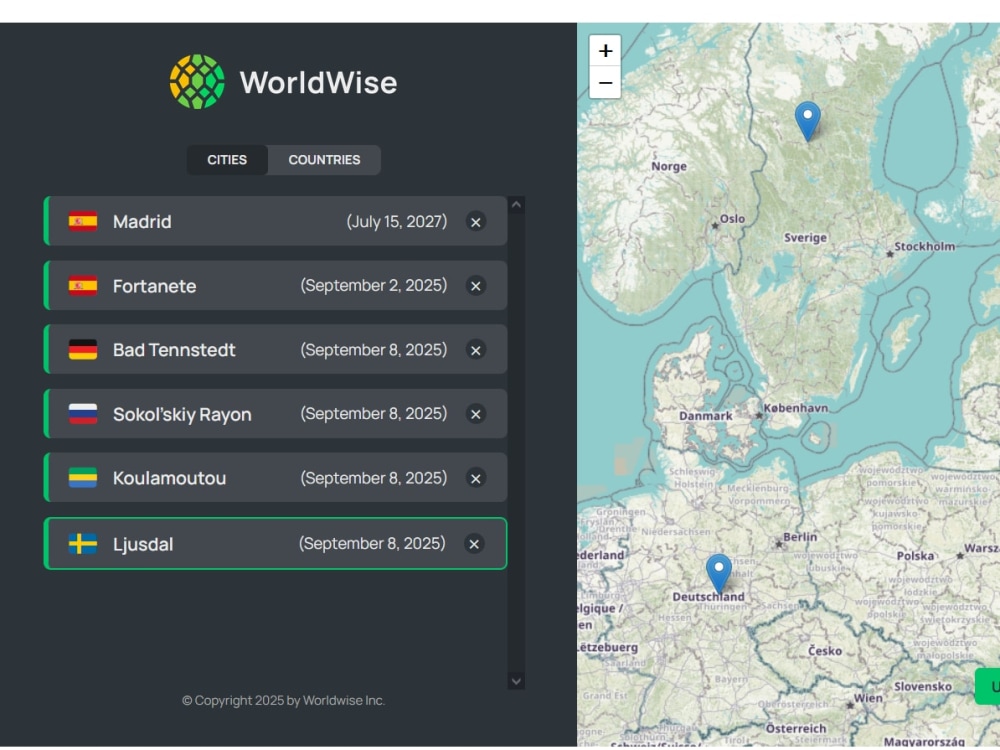
Task: Open the Fortanete city entry
Action: [x=276, y=286]
